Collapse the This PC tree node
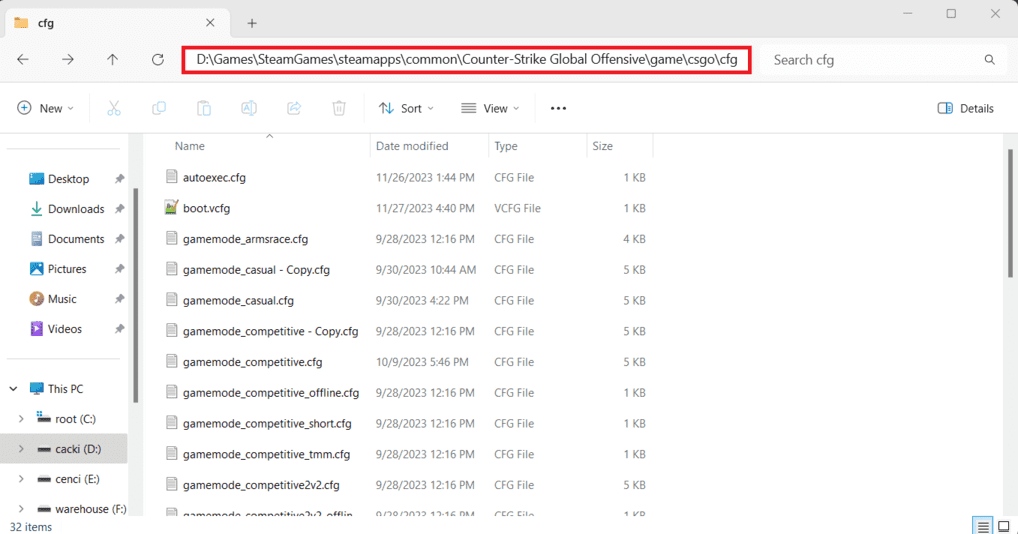 [14, 389]
